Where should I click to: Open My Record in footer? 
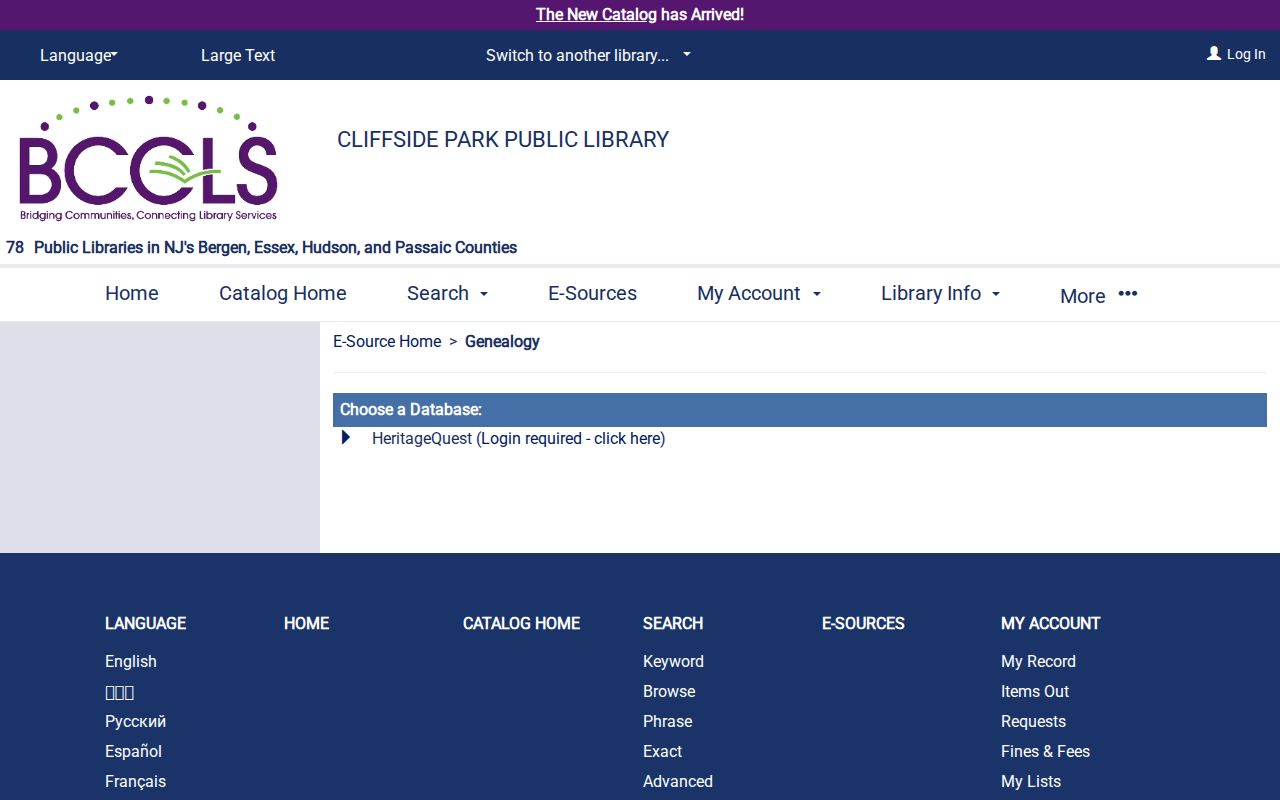coord(1038,661)
